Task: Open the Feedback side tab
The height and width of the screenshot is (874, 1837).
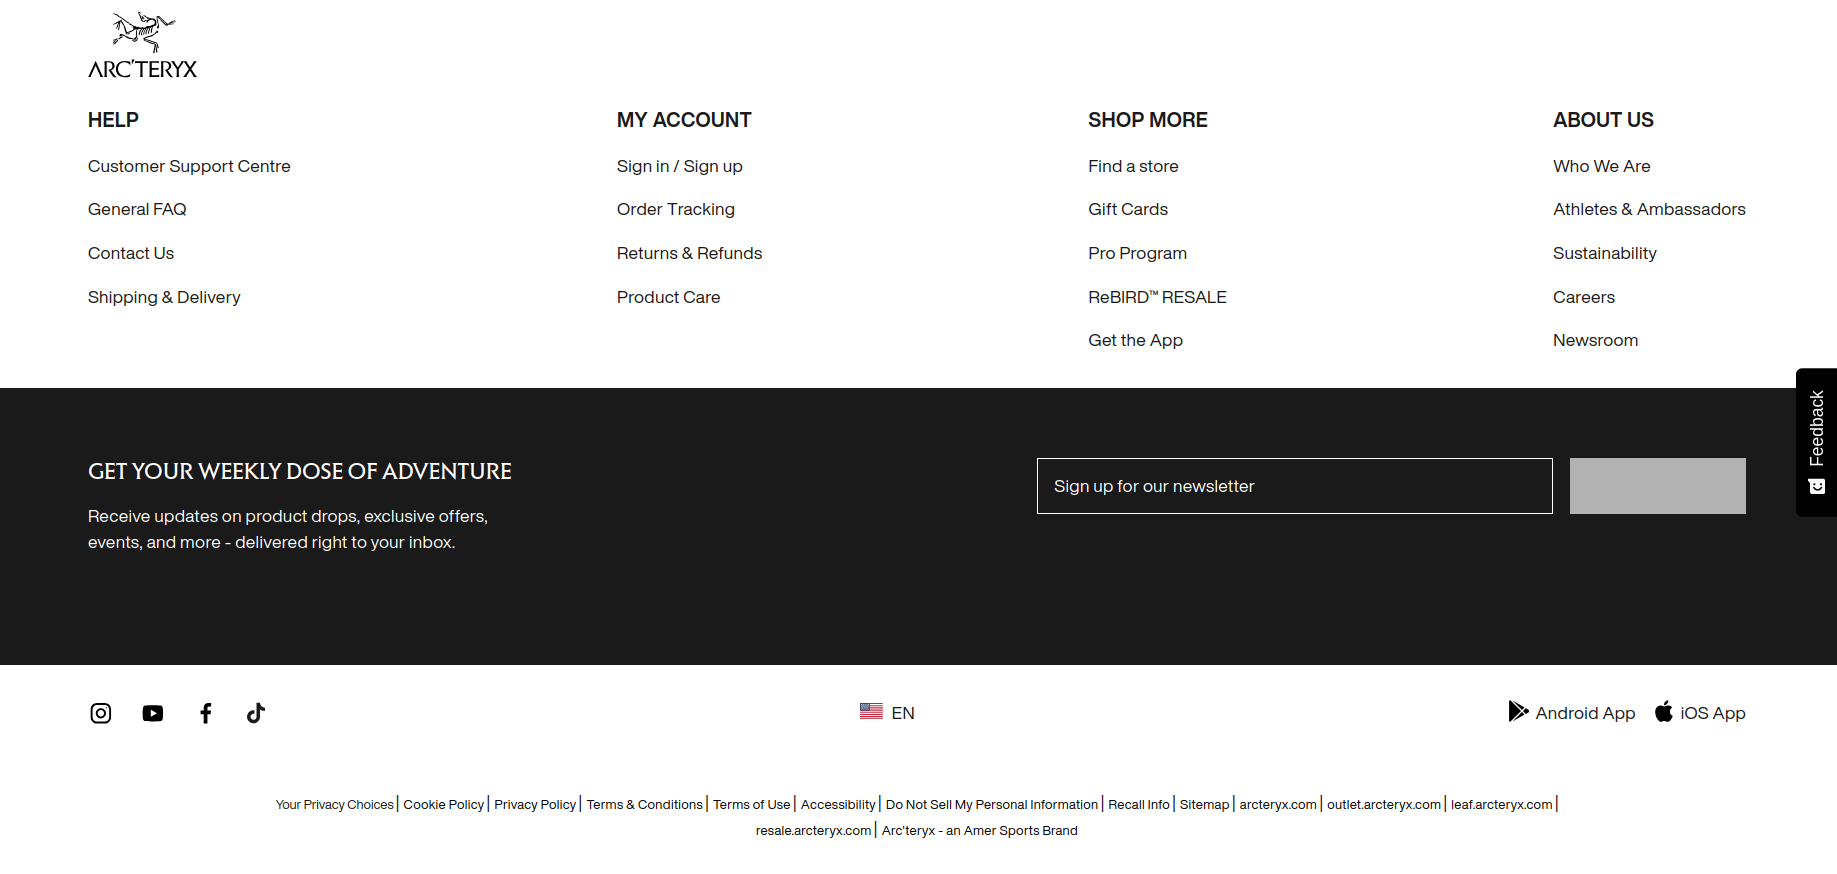Action: pyautogui.click(x=1816, y=442)
